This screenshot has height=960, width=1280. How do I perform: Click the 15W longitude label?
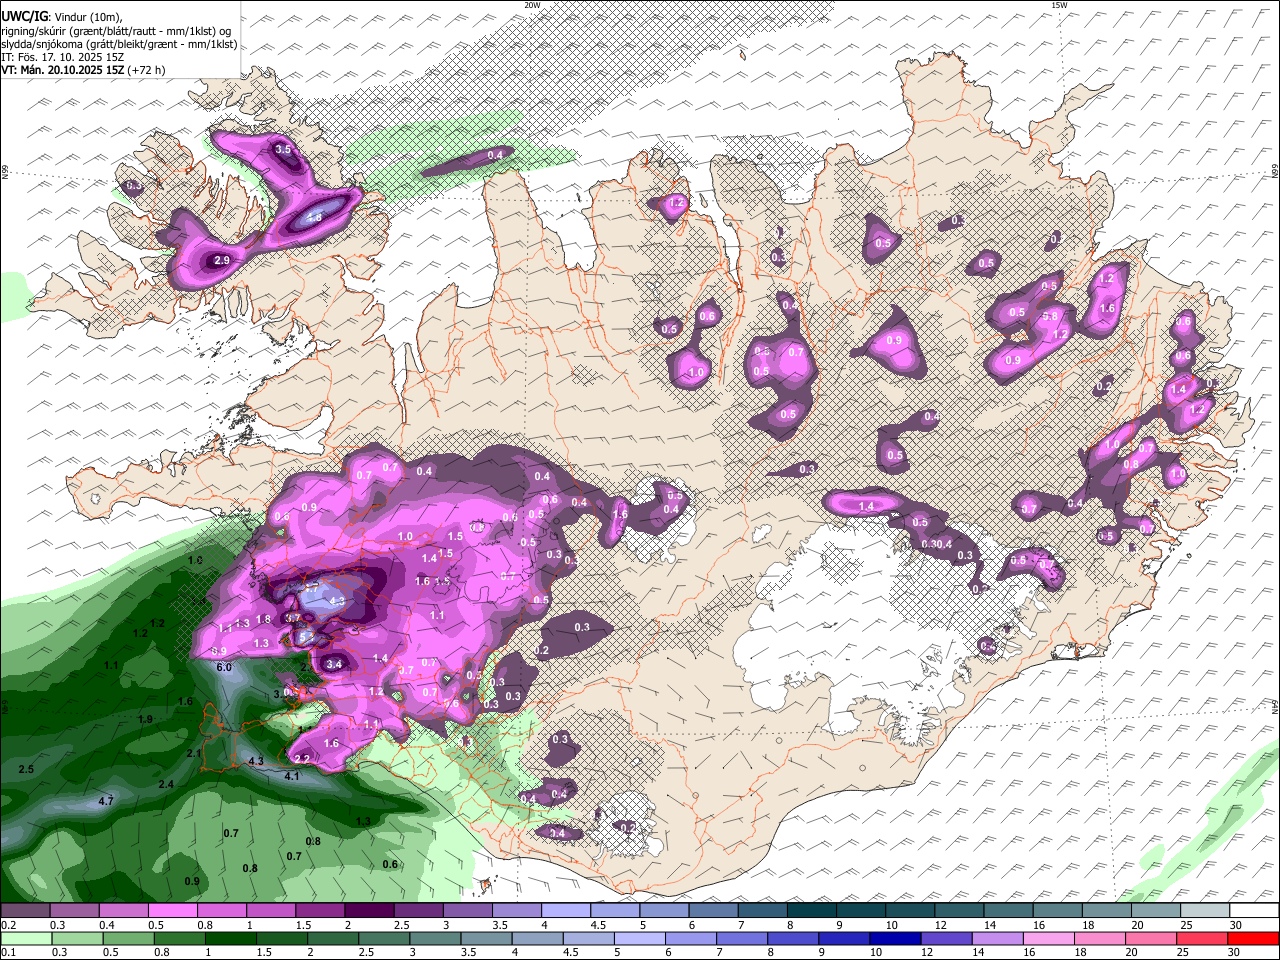click(1060, 5)
